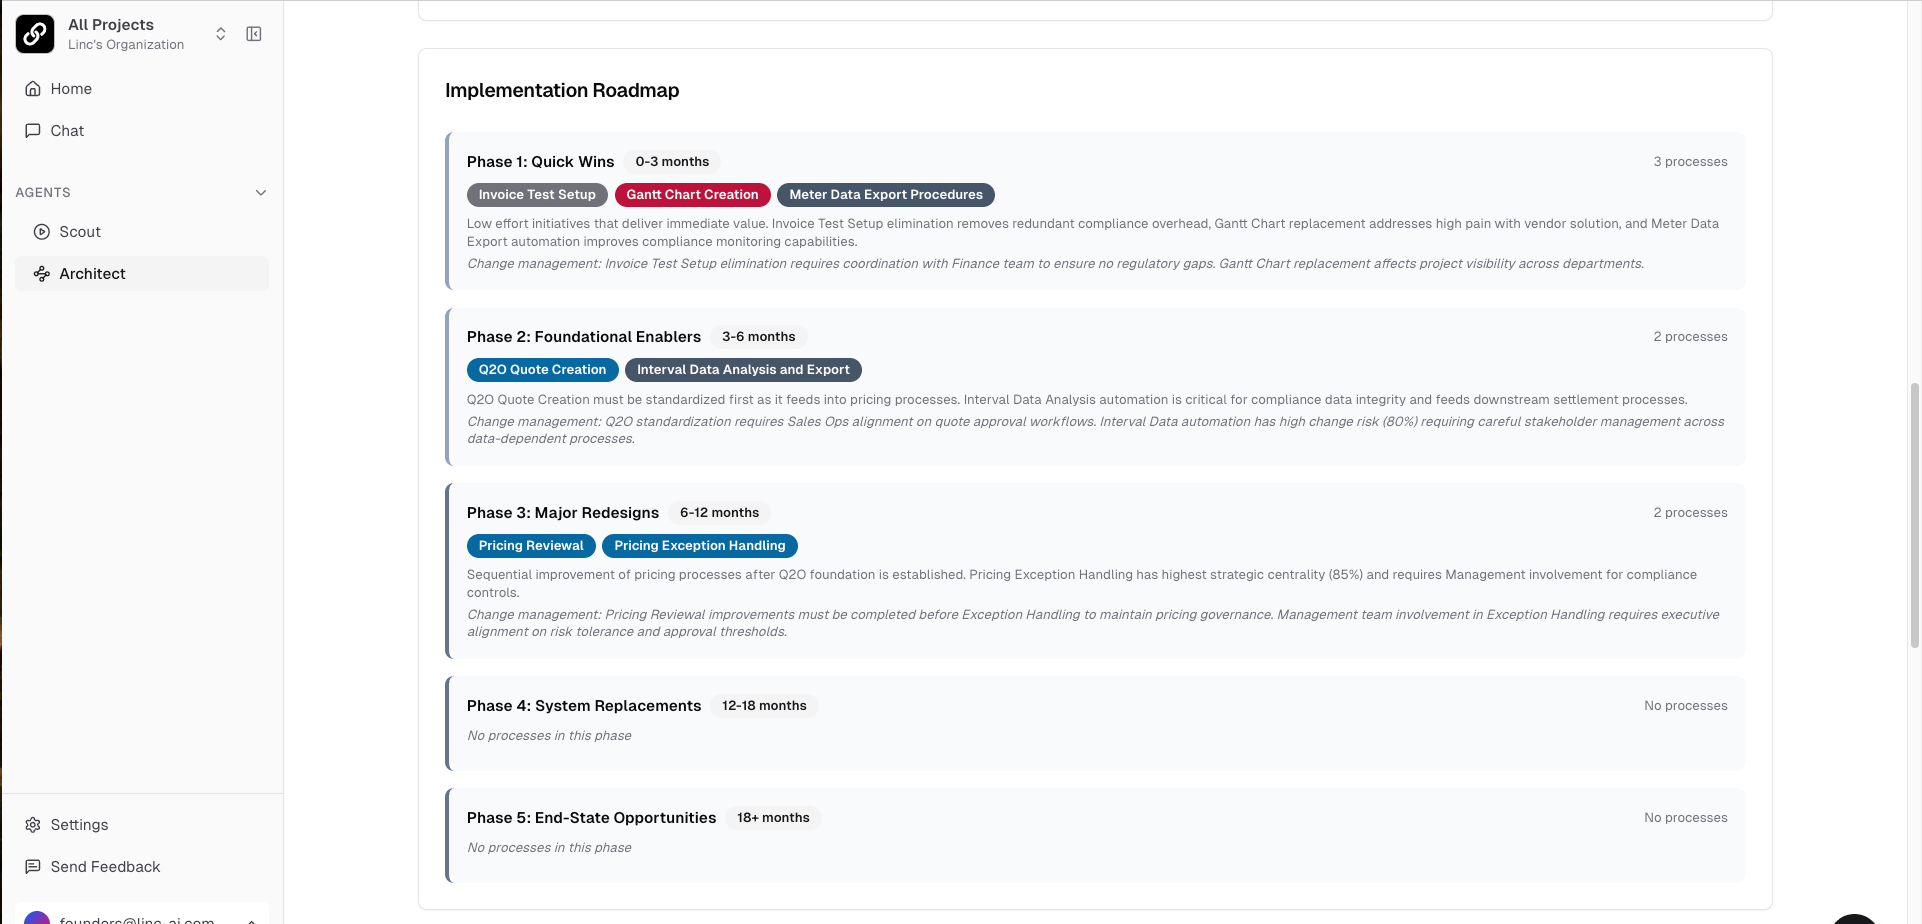Open Chat from the sidebar
Viewport: 1922px width, 924px height.
point(67,131)
